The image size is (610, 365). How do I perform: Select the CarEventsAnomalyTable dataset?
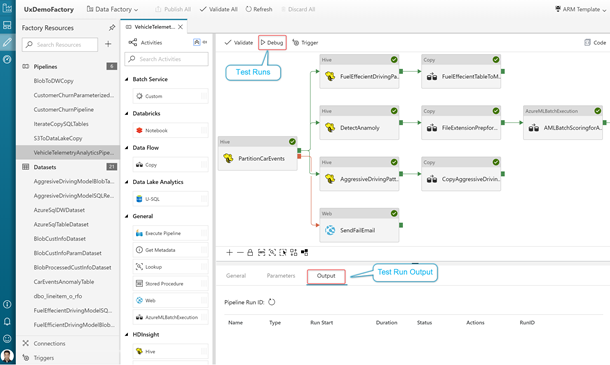click(64, 282)
